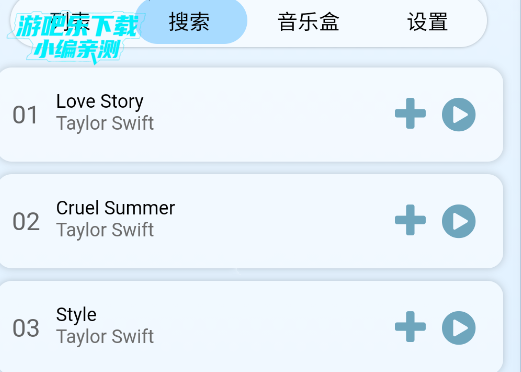Select the Love Story song title
The height and width of the screenshot is (372, 521).
pyautogui.click(x=100, y=101)
